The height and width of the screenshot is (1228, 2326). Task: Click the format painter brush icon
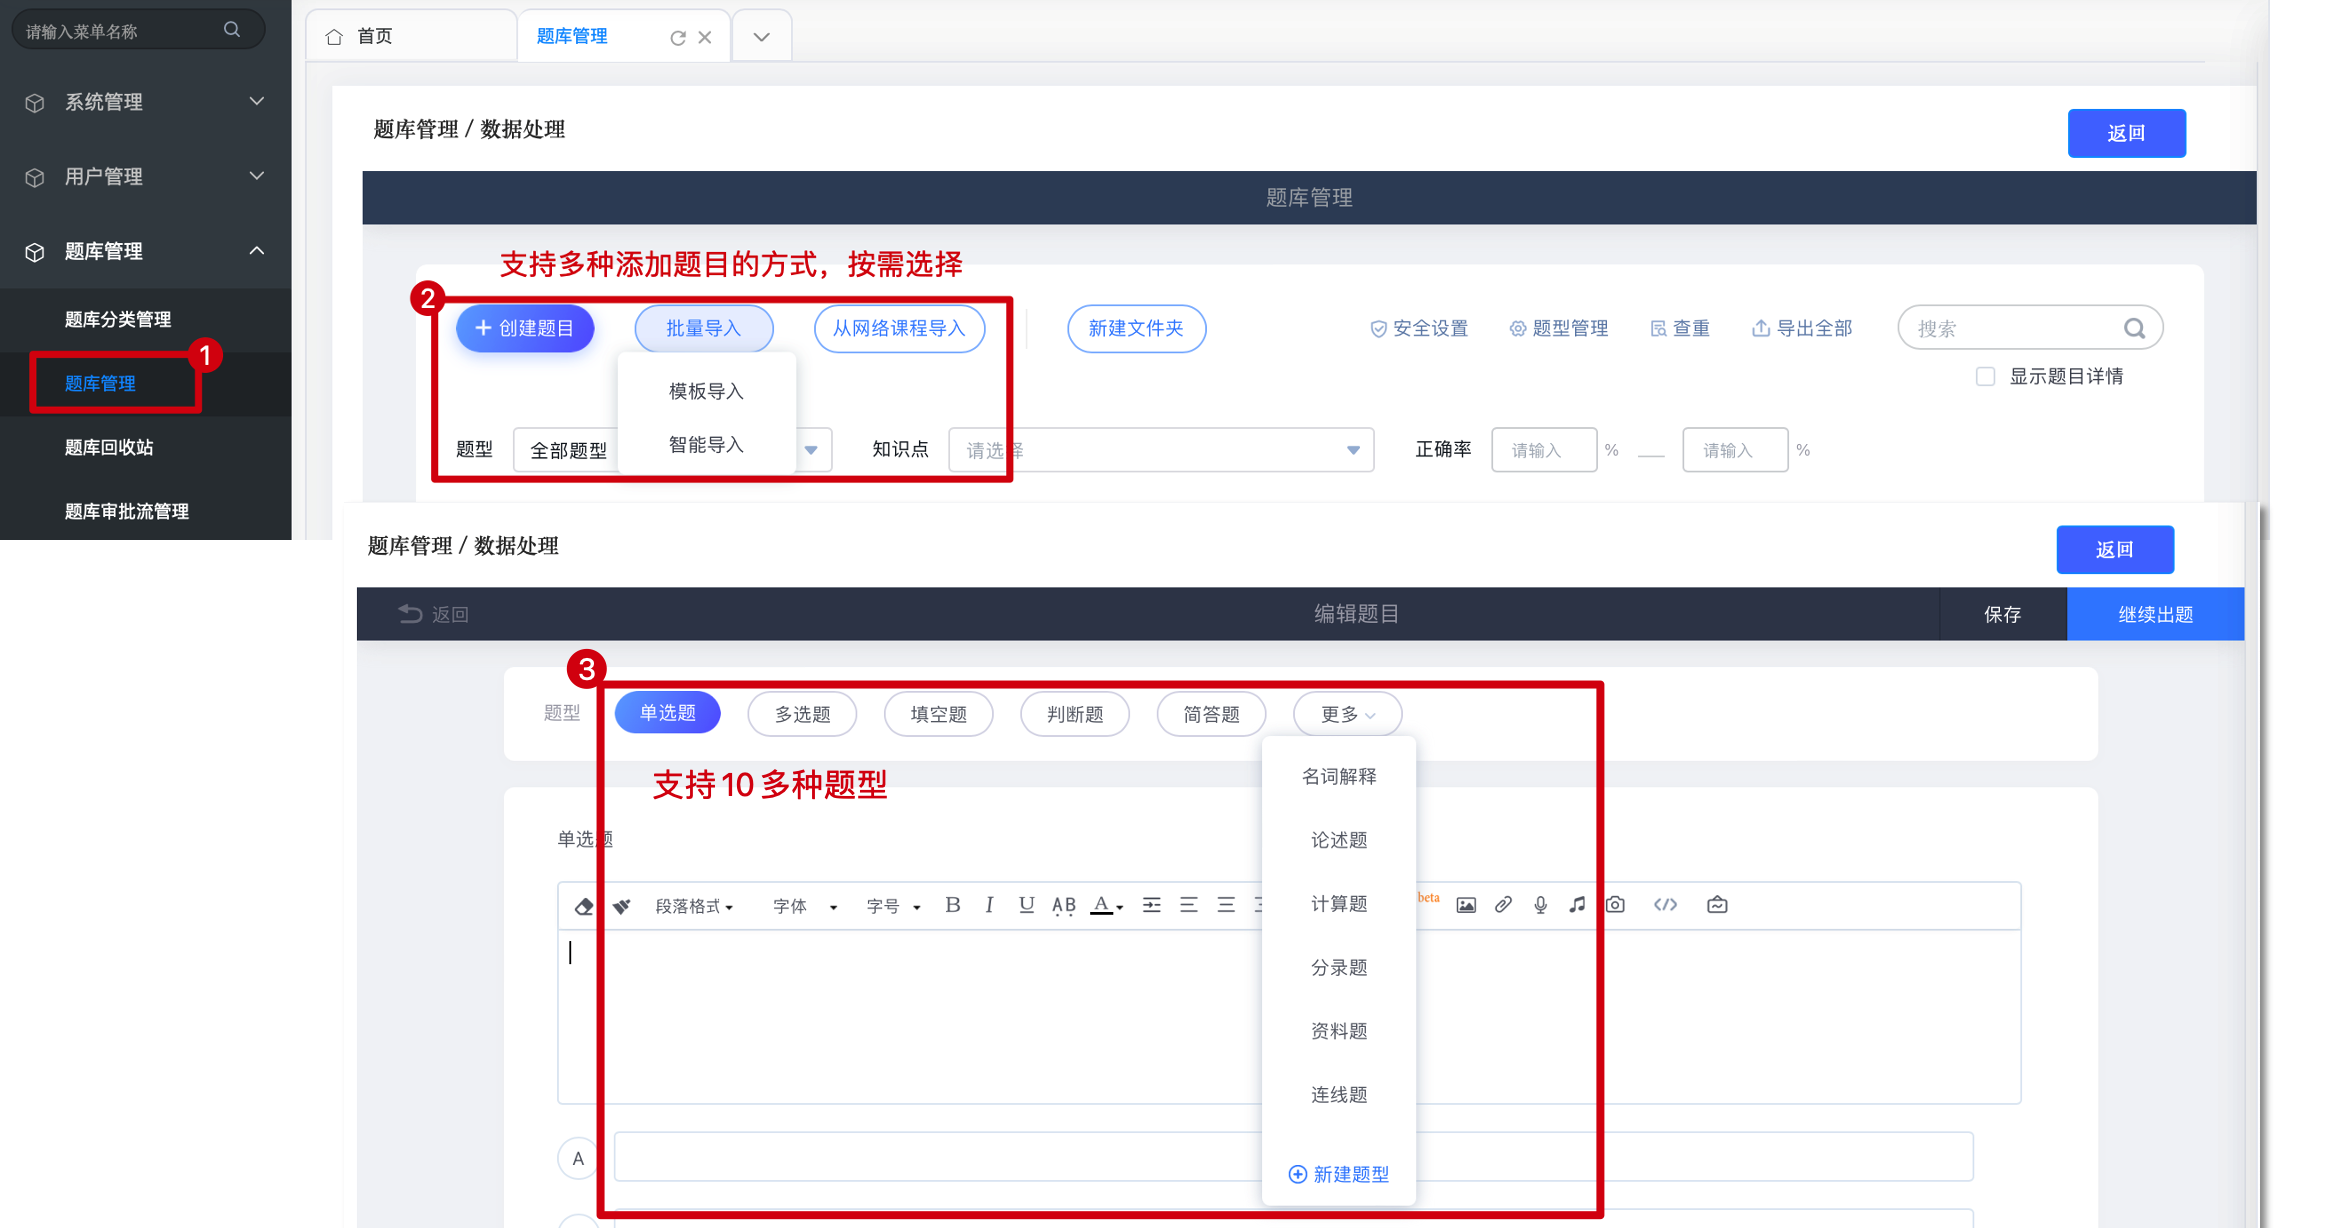(x=622, y=906)
